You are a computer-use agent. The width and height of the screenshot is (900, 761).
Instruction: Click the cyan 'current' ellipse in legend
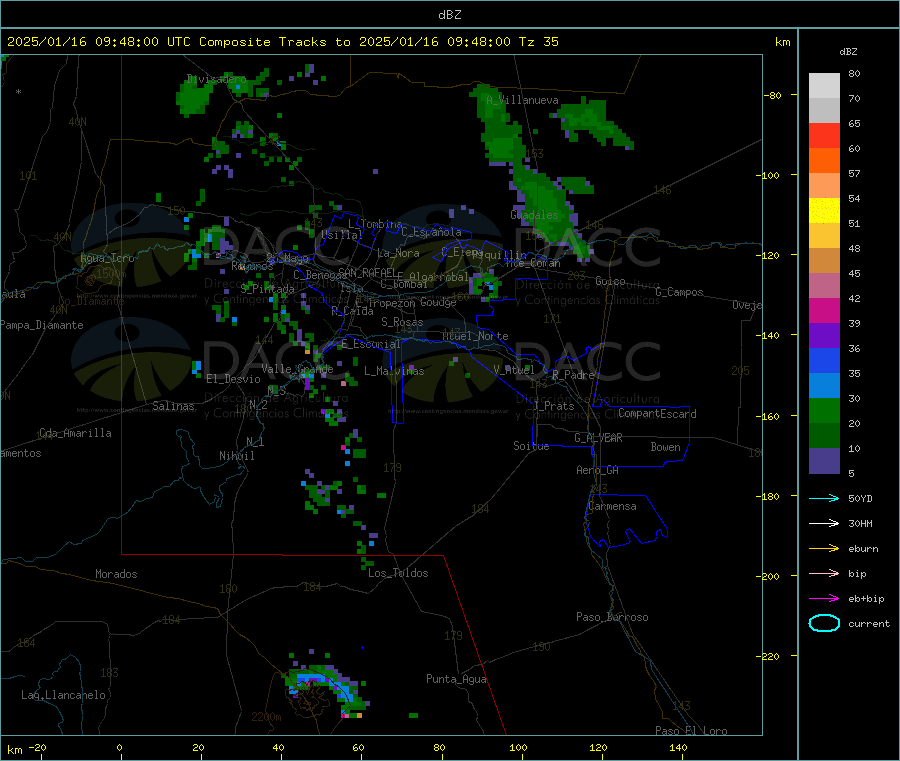click(824, 623)
